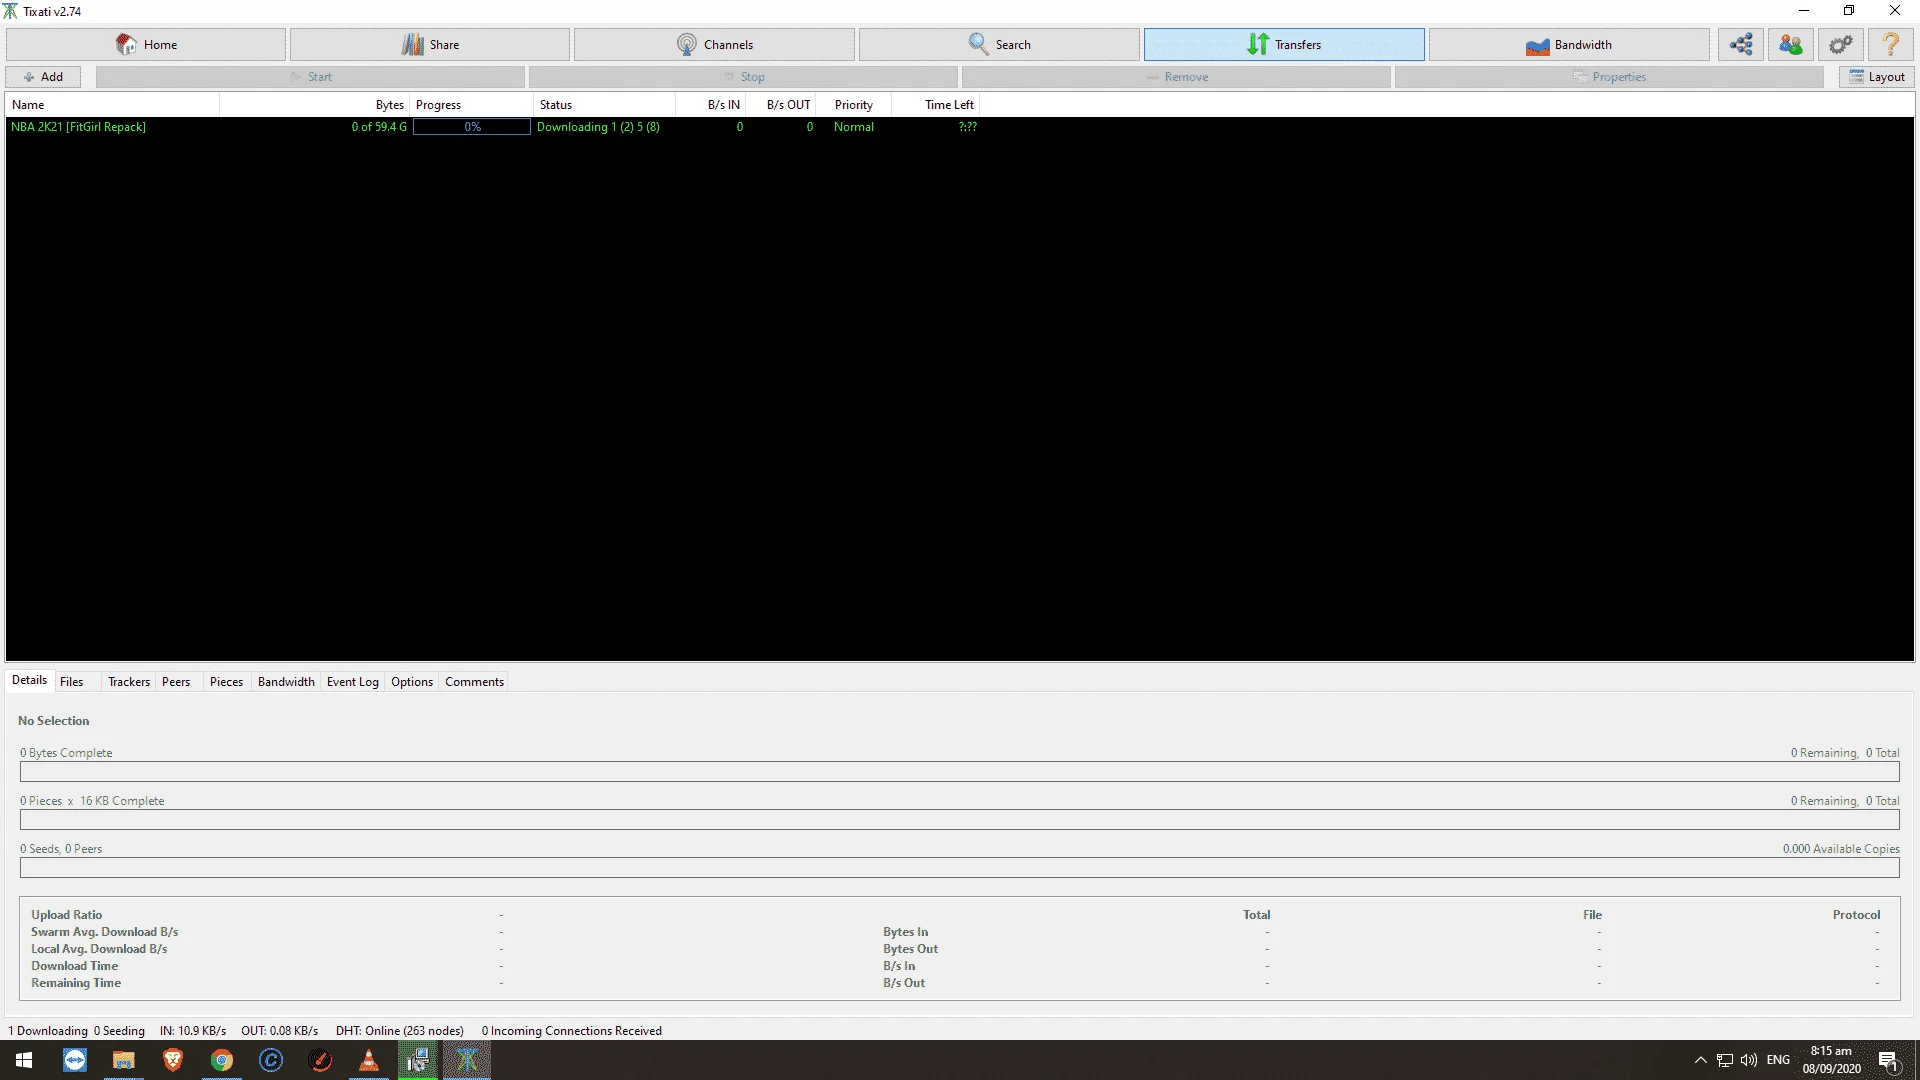Screen dimensions: 1920x1080
Task: Switch to the Transfers view
Action: click(x=1284, y=44)
